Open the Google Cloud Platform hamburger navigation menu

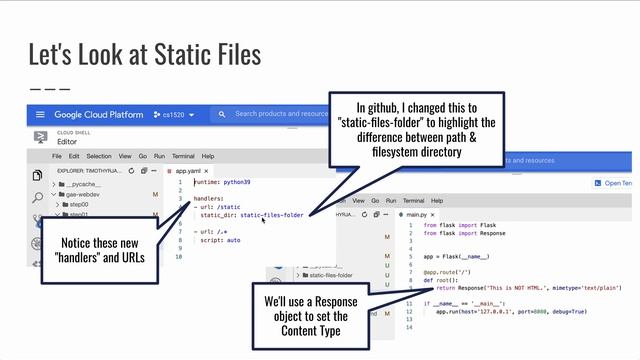[40, 115]
